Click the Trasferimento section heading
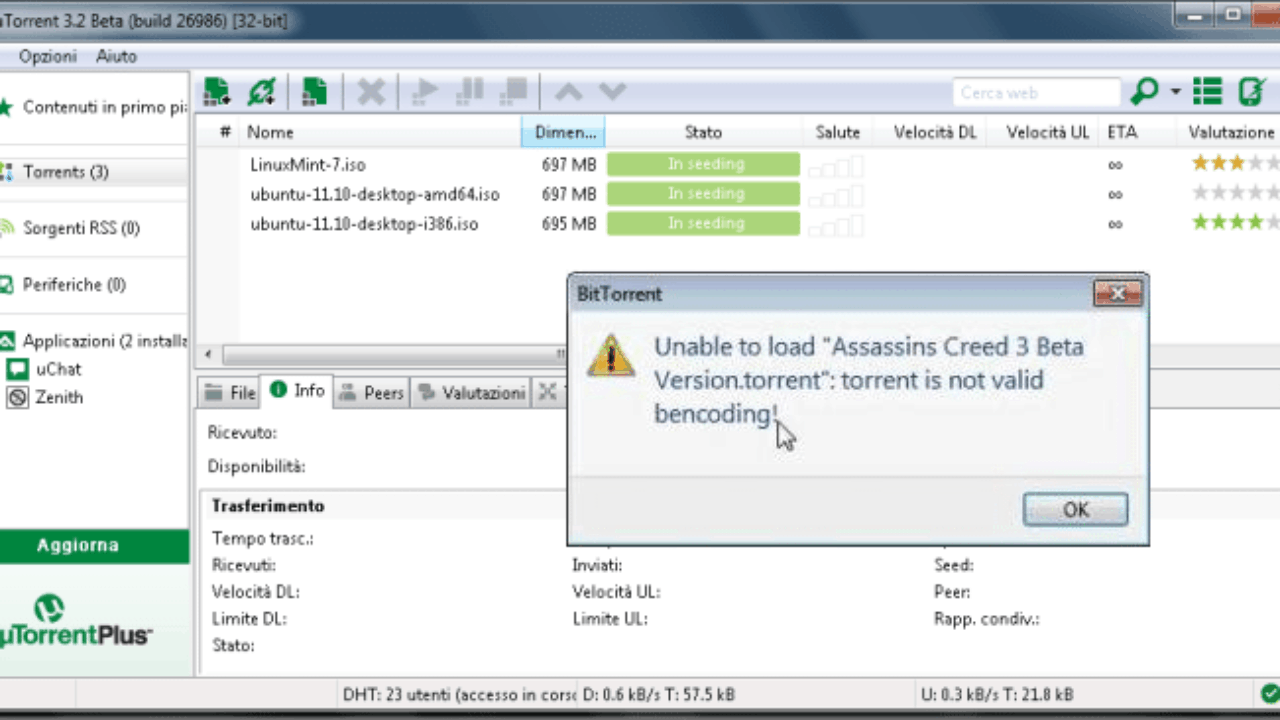The image size is (1280, 720). [x=268, y=506]
